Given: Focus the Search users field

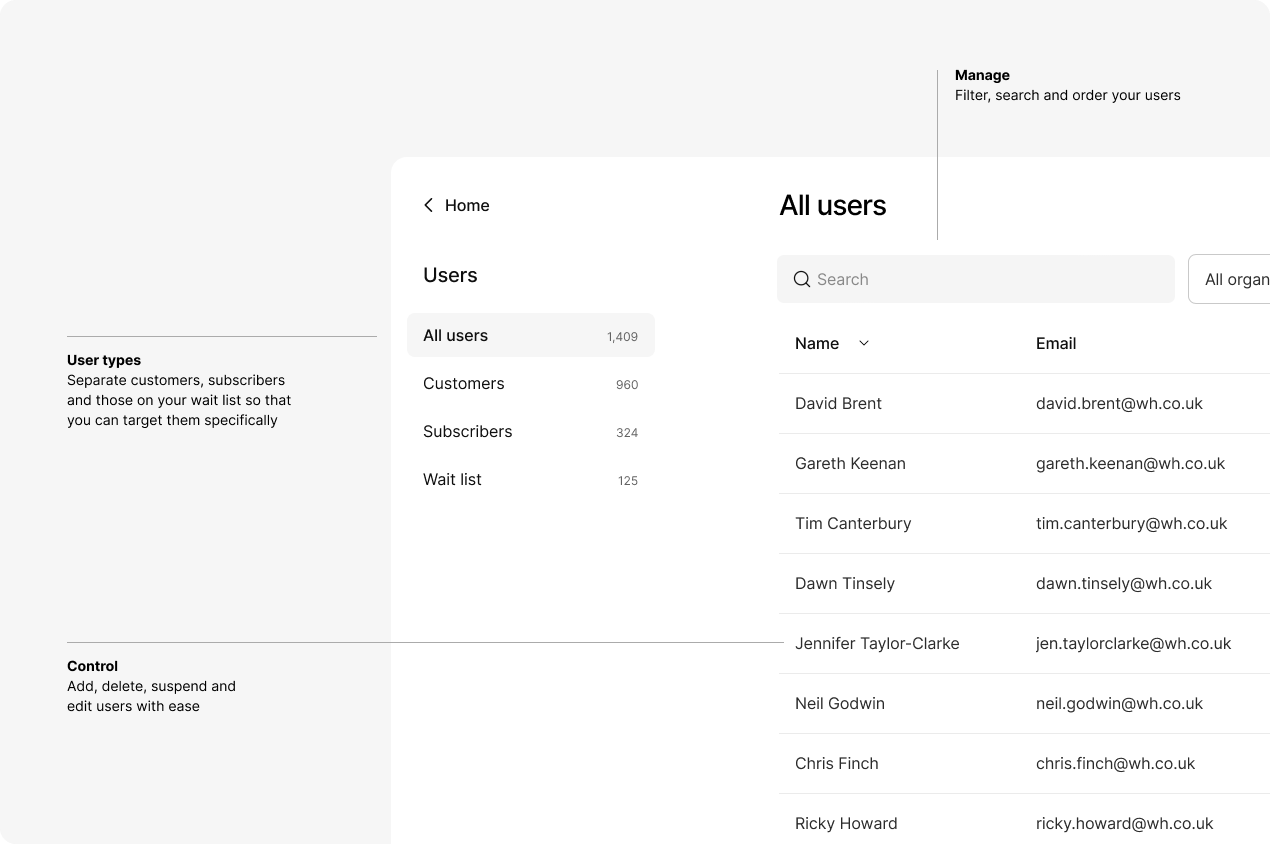Looking at the screenshot, I should [985, 279].
